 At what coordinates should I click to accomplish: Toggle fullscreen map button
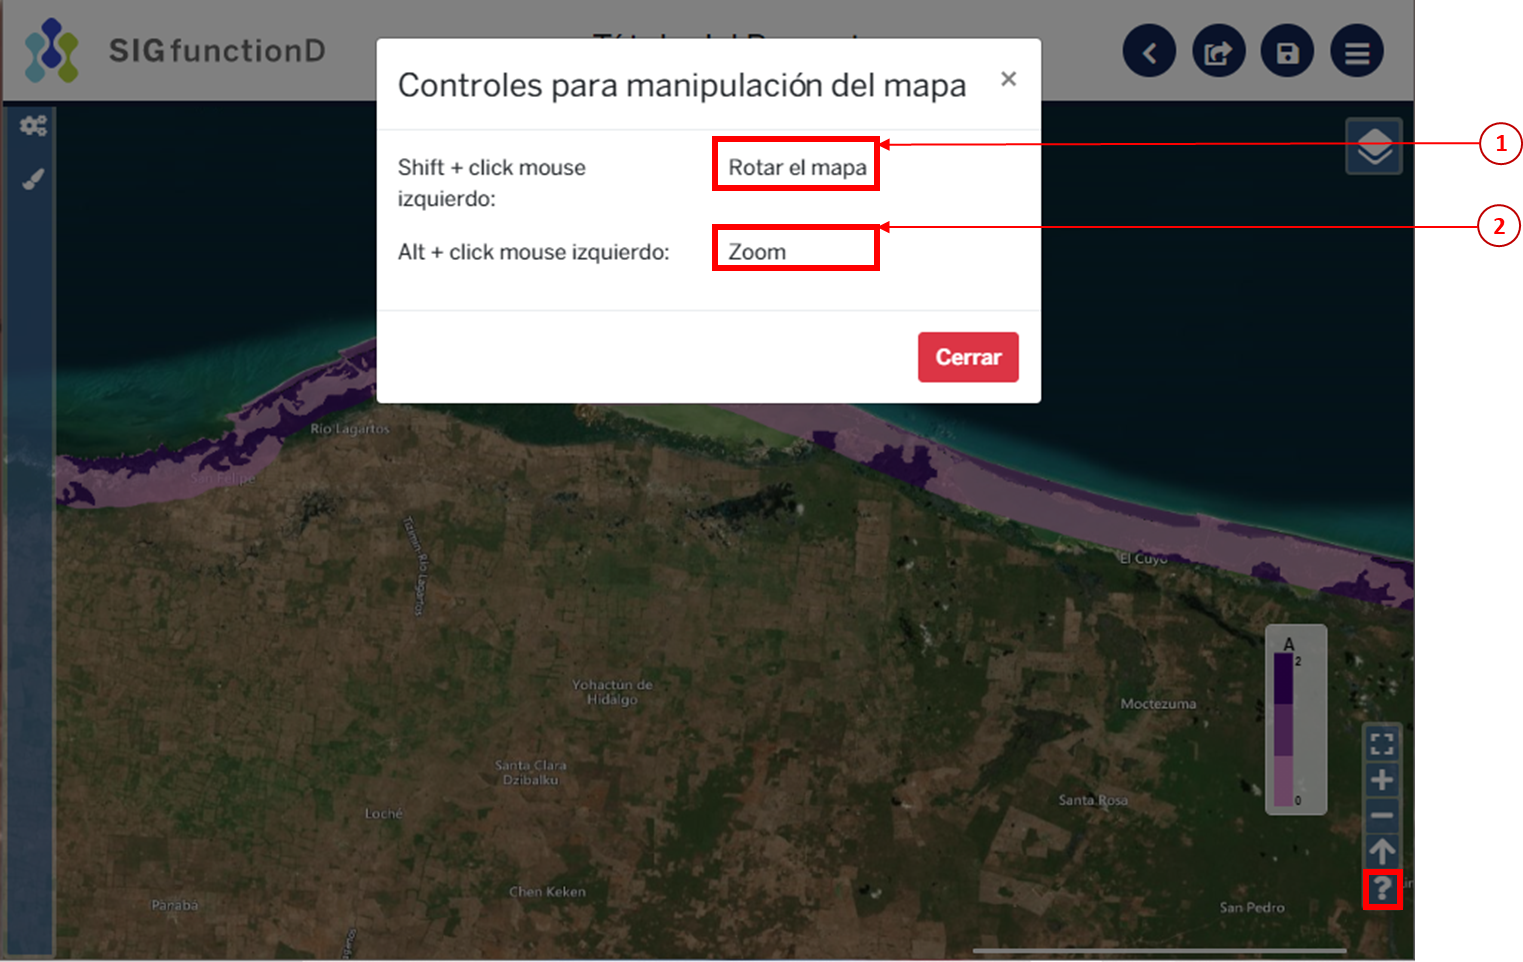point(1382,743)
